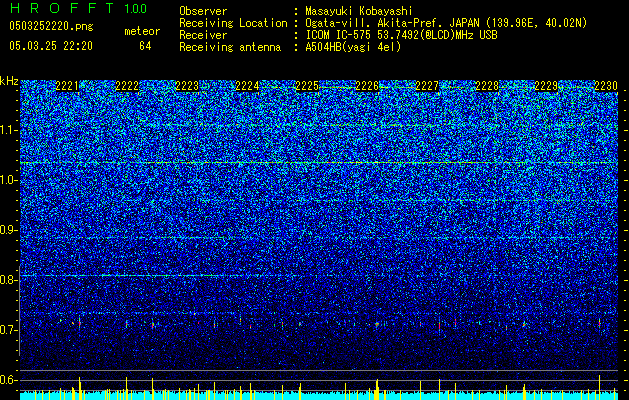The image size is (629, 400).
Task: Click the 0.9 kHz axis label
Action: point(9,230)
